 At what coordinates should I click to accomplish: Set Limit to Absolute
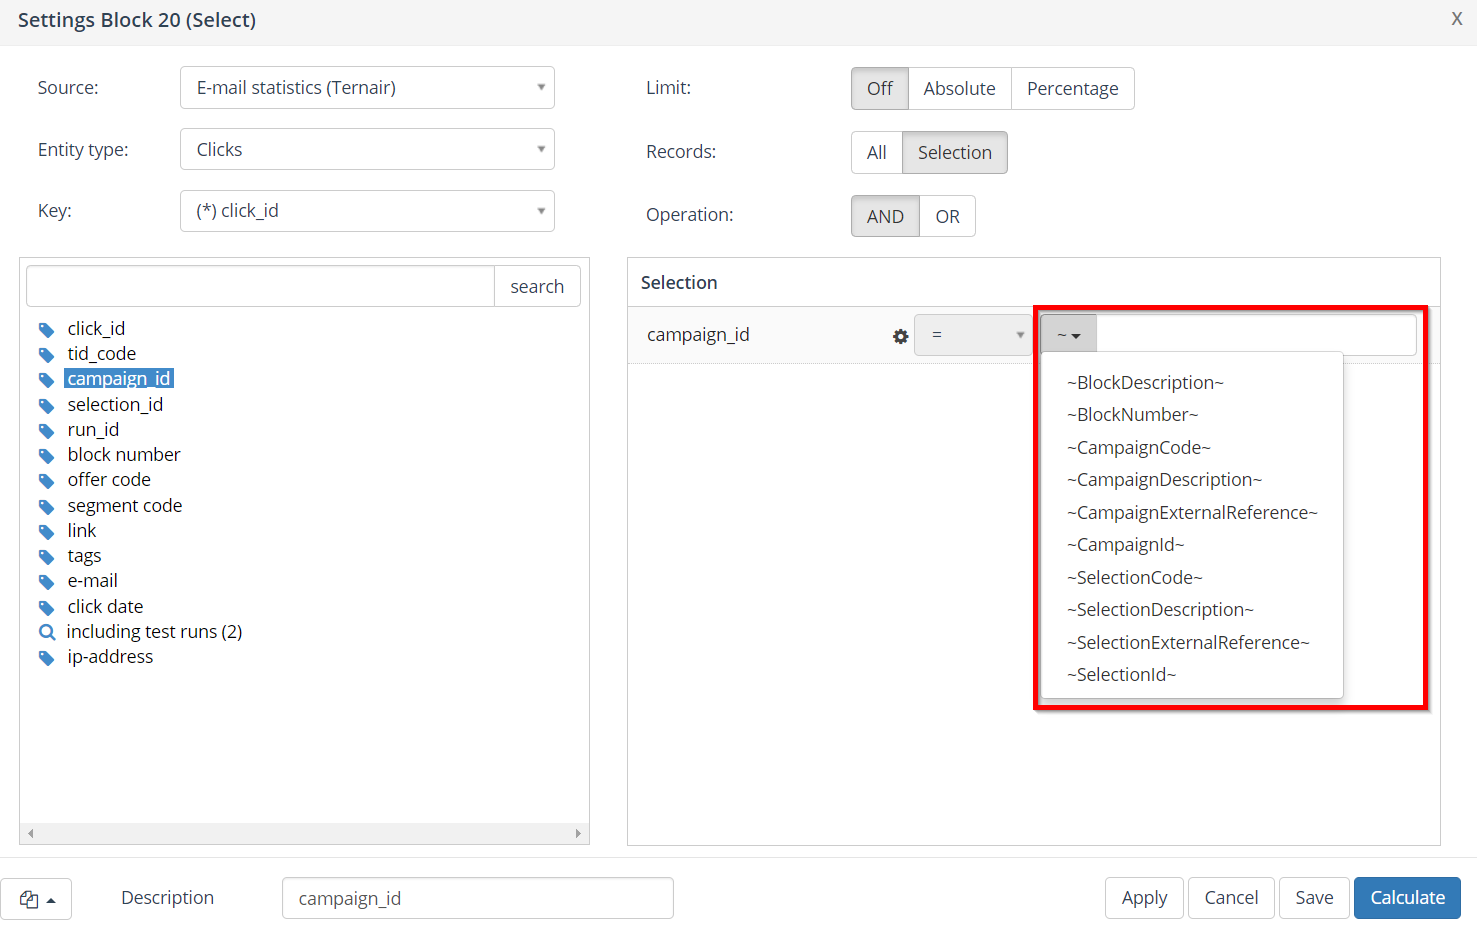click(x=959, y=89)
